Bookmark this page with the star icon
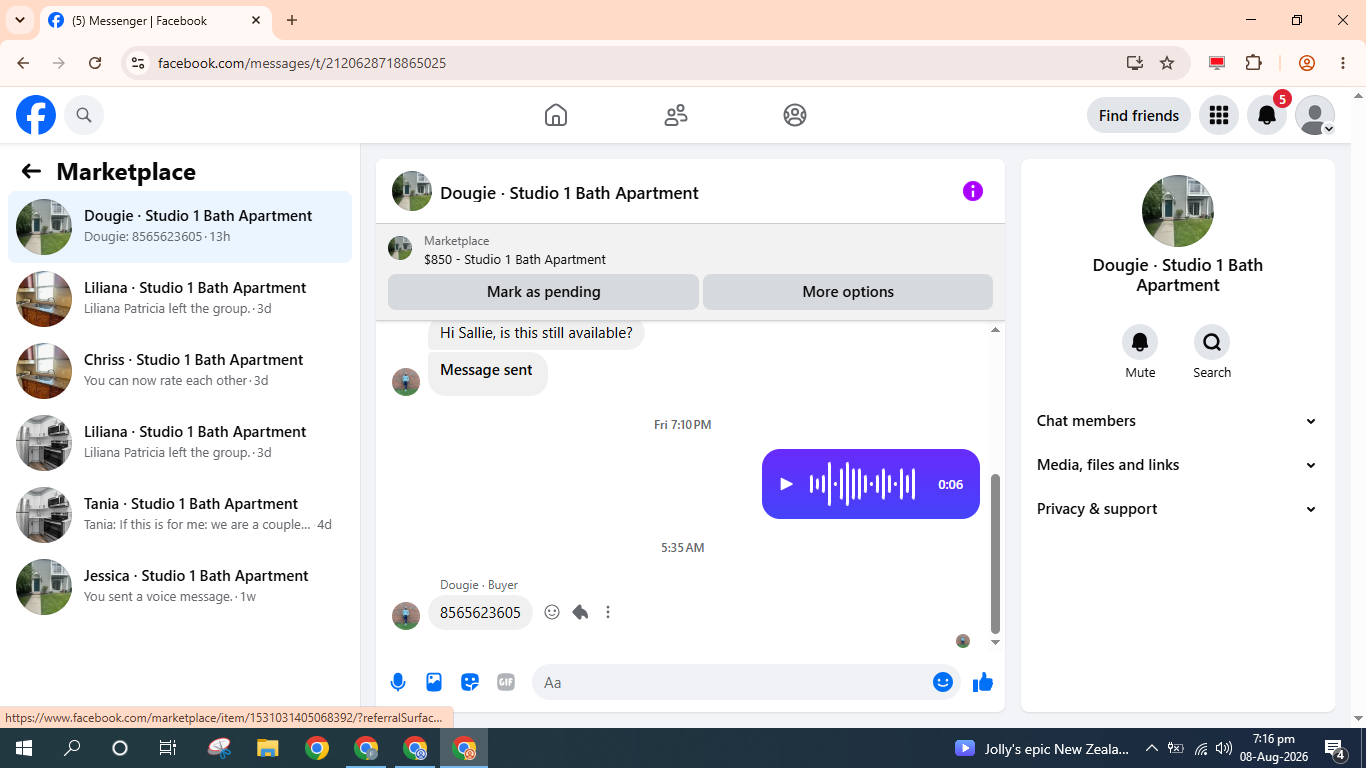The image size is (1366, 768). coord(1167,63)
